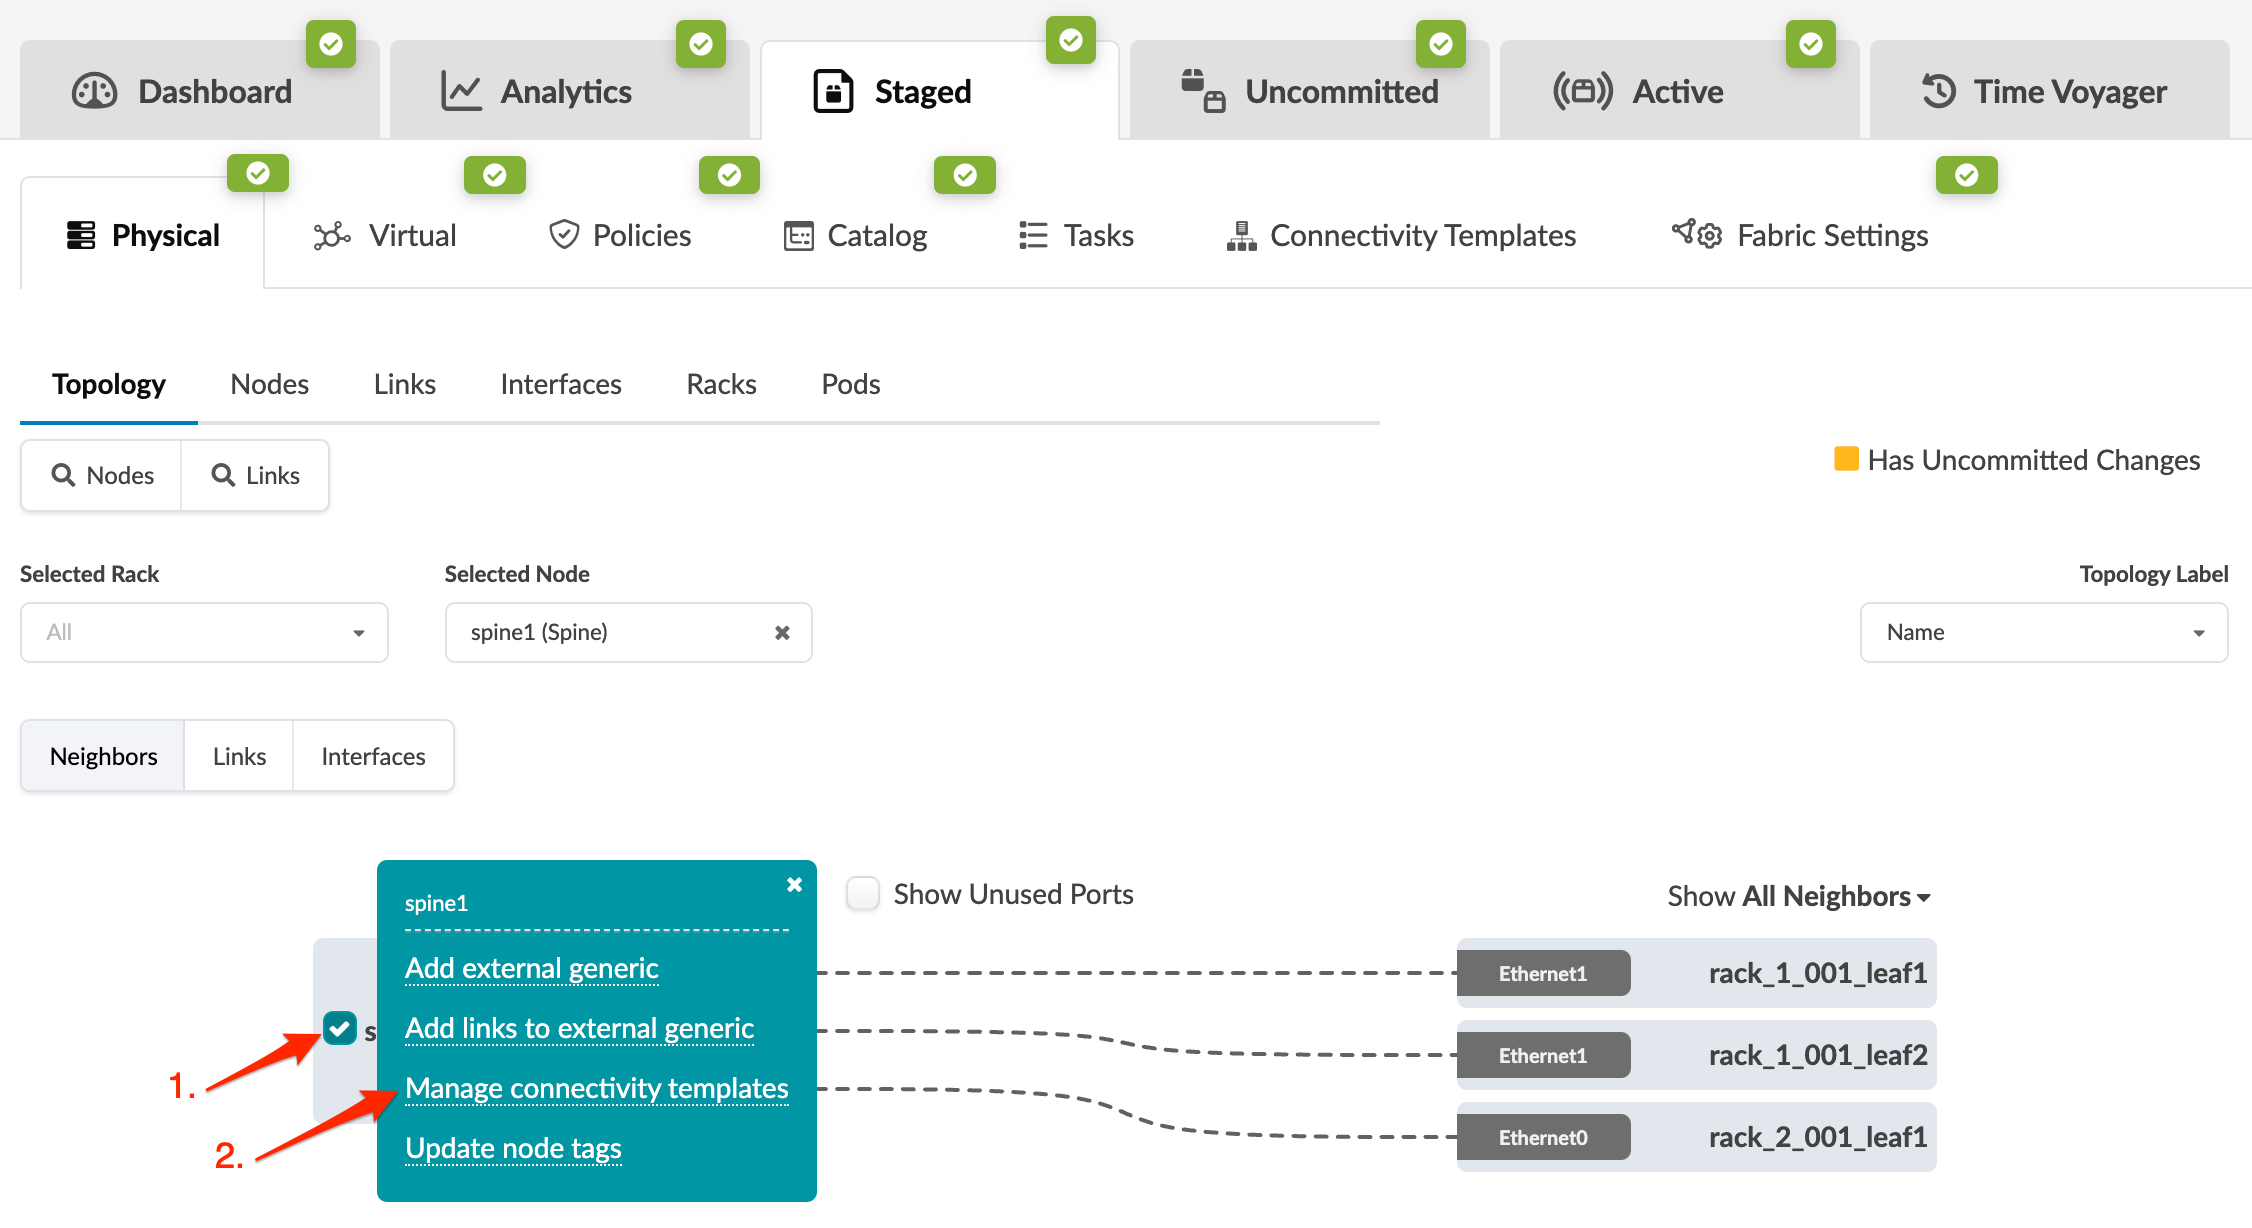2252x1228 pixels.
Task: Open the Topology Label dropdown
Action: (2043, 633)
